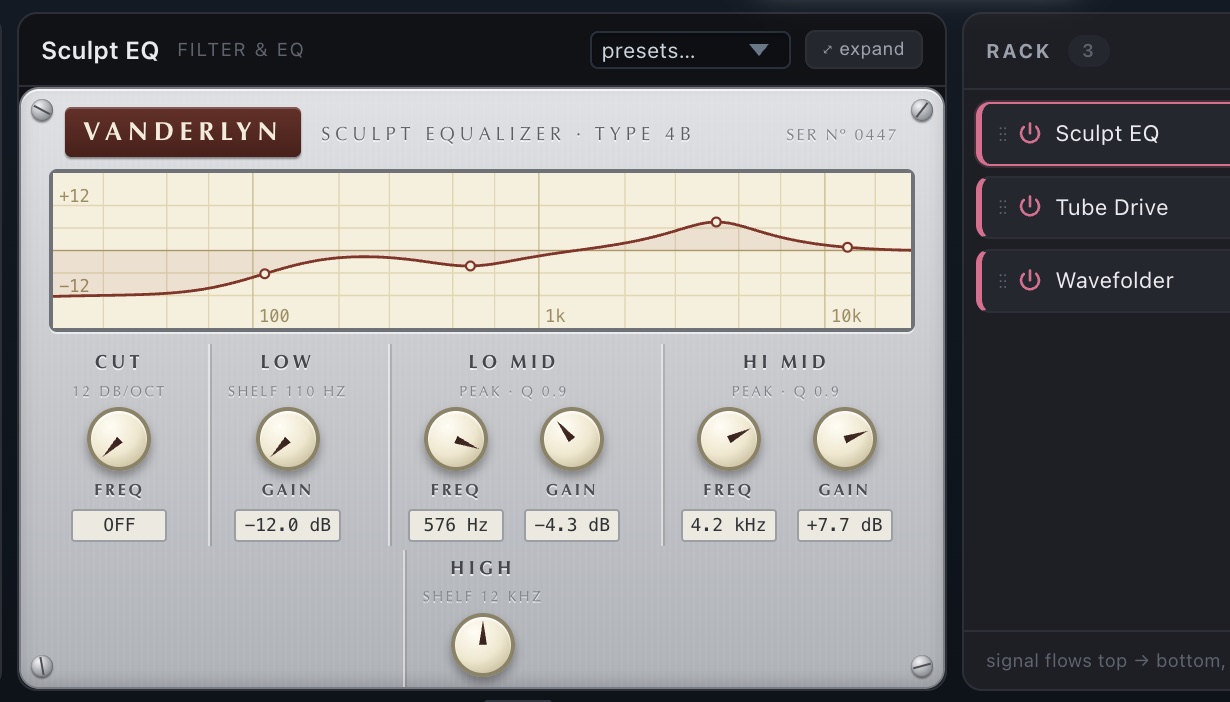Viewport: 1230px width, 702px height.
Task: Grab the Tube Drive drag handle
Action: click(x=1003, y=207)
